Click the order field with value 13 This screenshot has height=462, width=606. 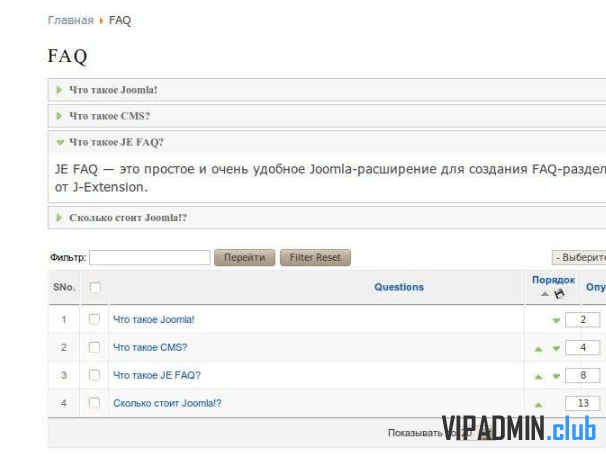tap(582, 403)
